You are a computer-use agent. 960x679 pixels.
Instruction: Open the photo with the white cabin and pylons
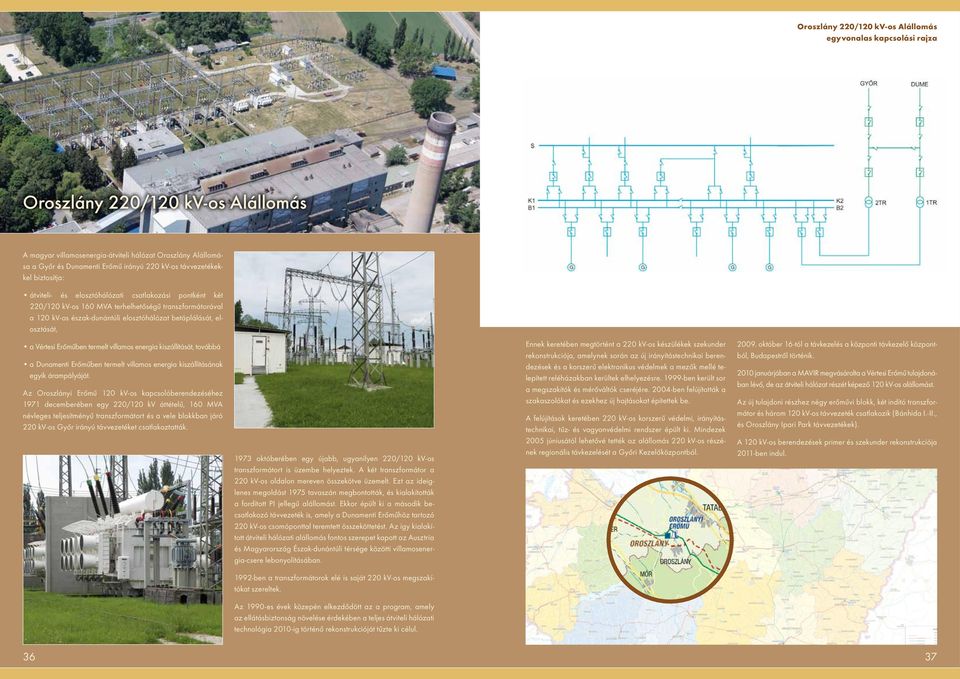334,339
